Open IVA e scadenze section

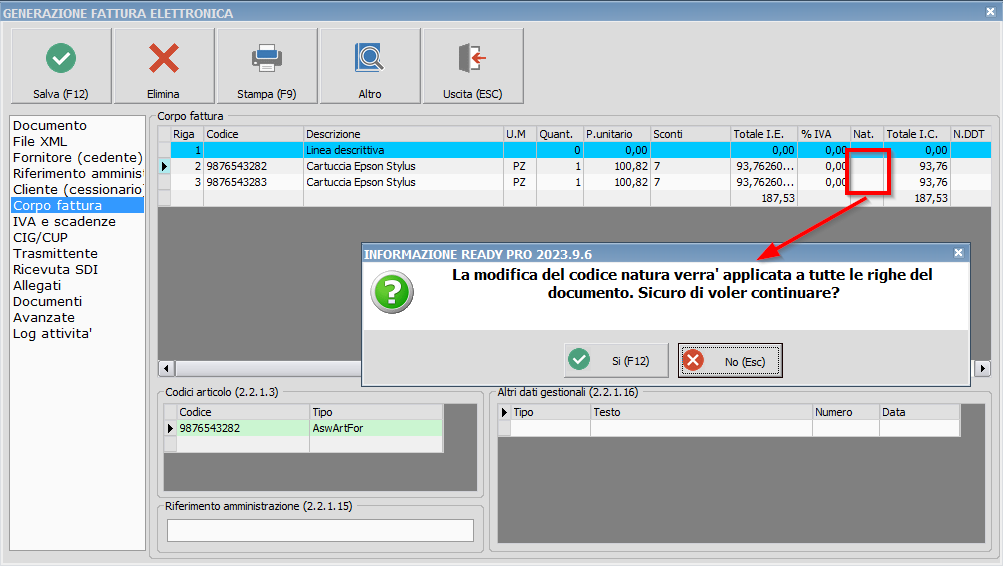click(x=64, y=221)
